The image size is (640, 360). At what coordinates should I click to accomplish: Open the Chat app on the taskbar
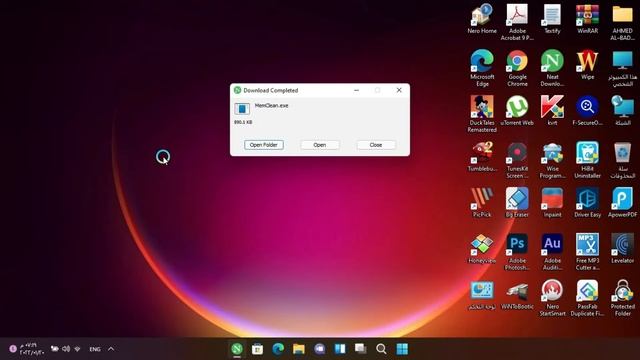(320, 349)
